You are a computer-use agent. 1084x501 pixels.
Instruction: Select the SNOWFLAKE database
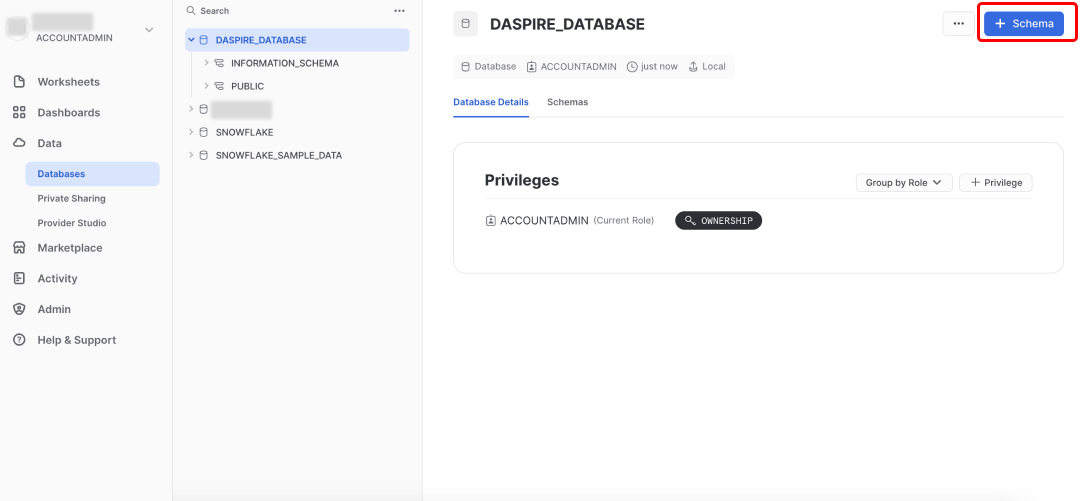point(244,132)
